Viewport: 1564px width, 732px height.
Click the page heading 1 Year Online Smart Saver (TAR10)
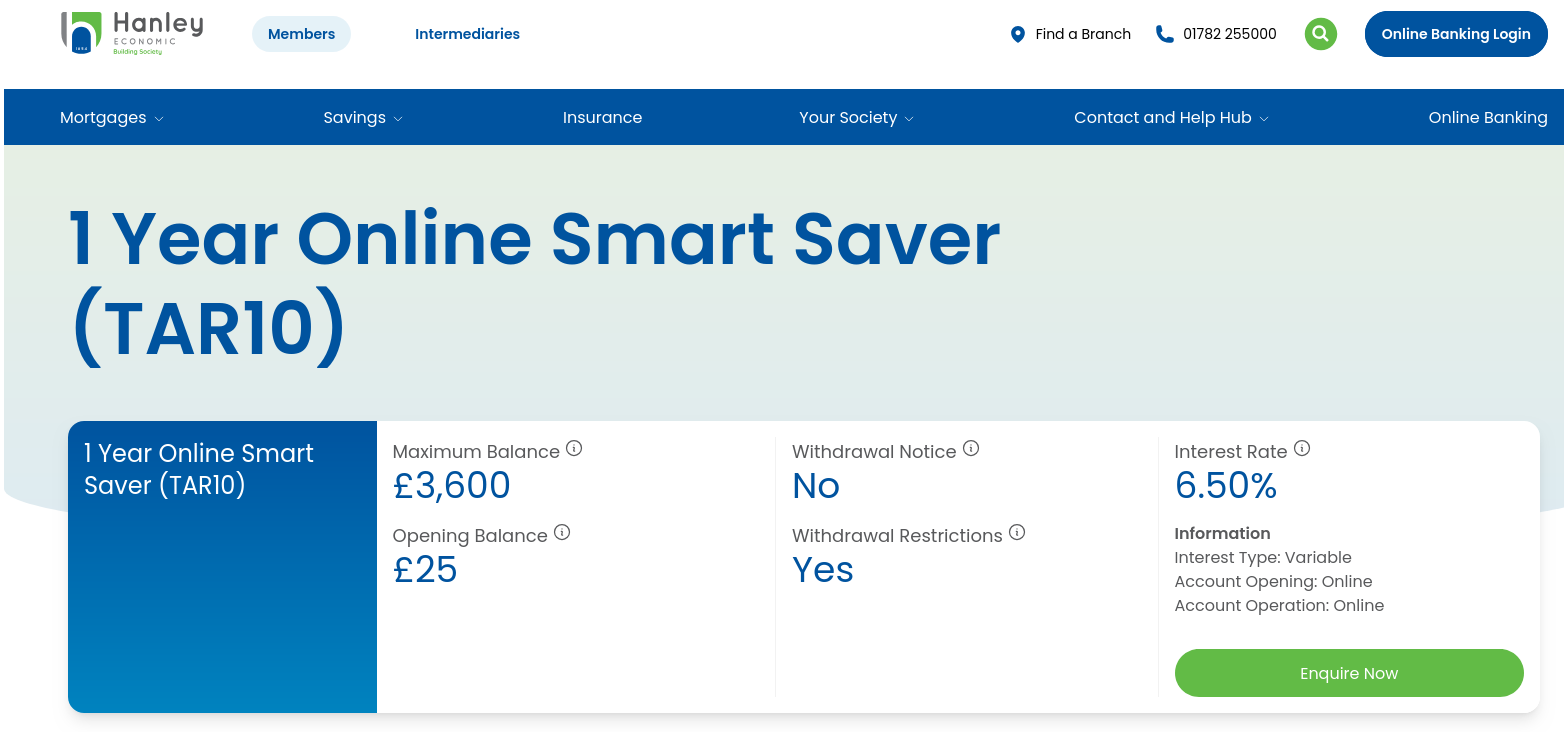click(535, 284)
